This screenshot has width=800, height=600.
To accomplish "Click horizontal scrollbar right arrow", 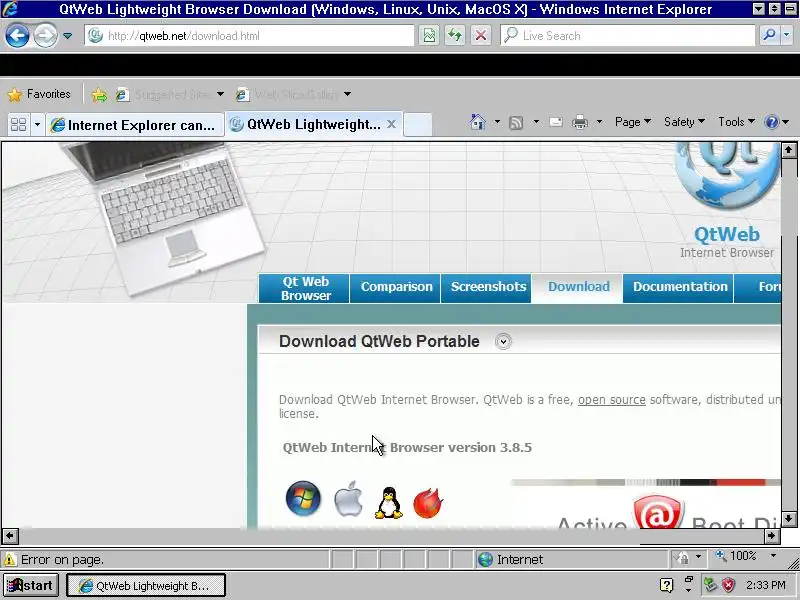I will click(x=772, y=536).
